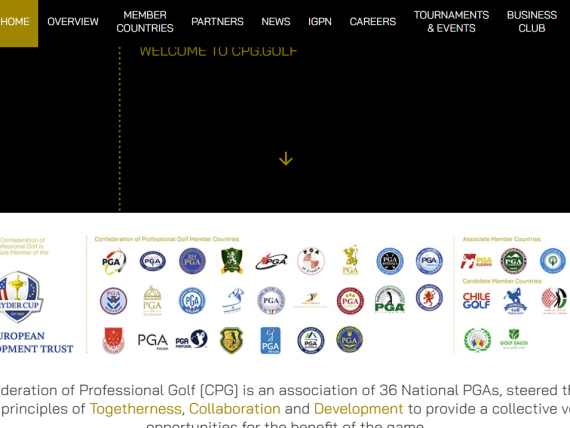Click the navy and gold round PGA logo
570x428 pixels.
point(349,340)
